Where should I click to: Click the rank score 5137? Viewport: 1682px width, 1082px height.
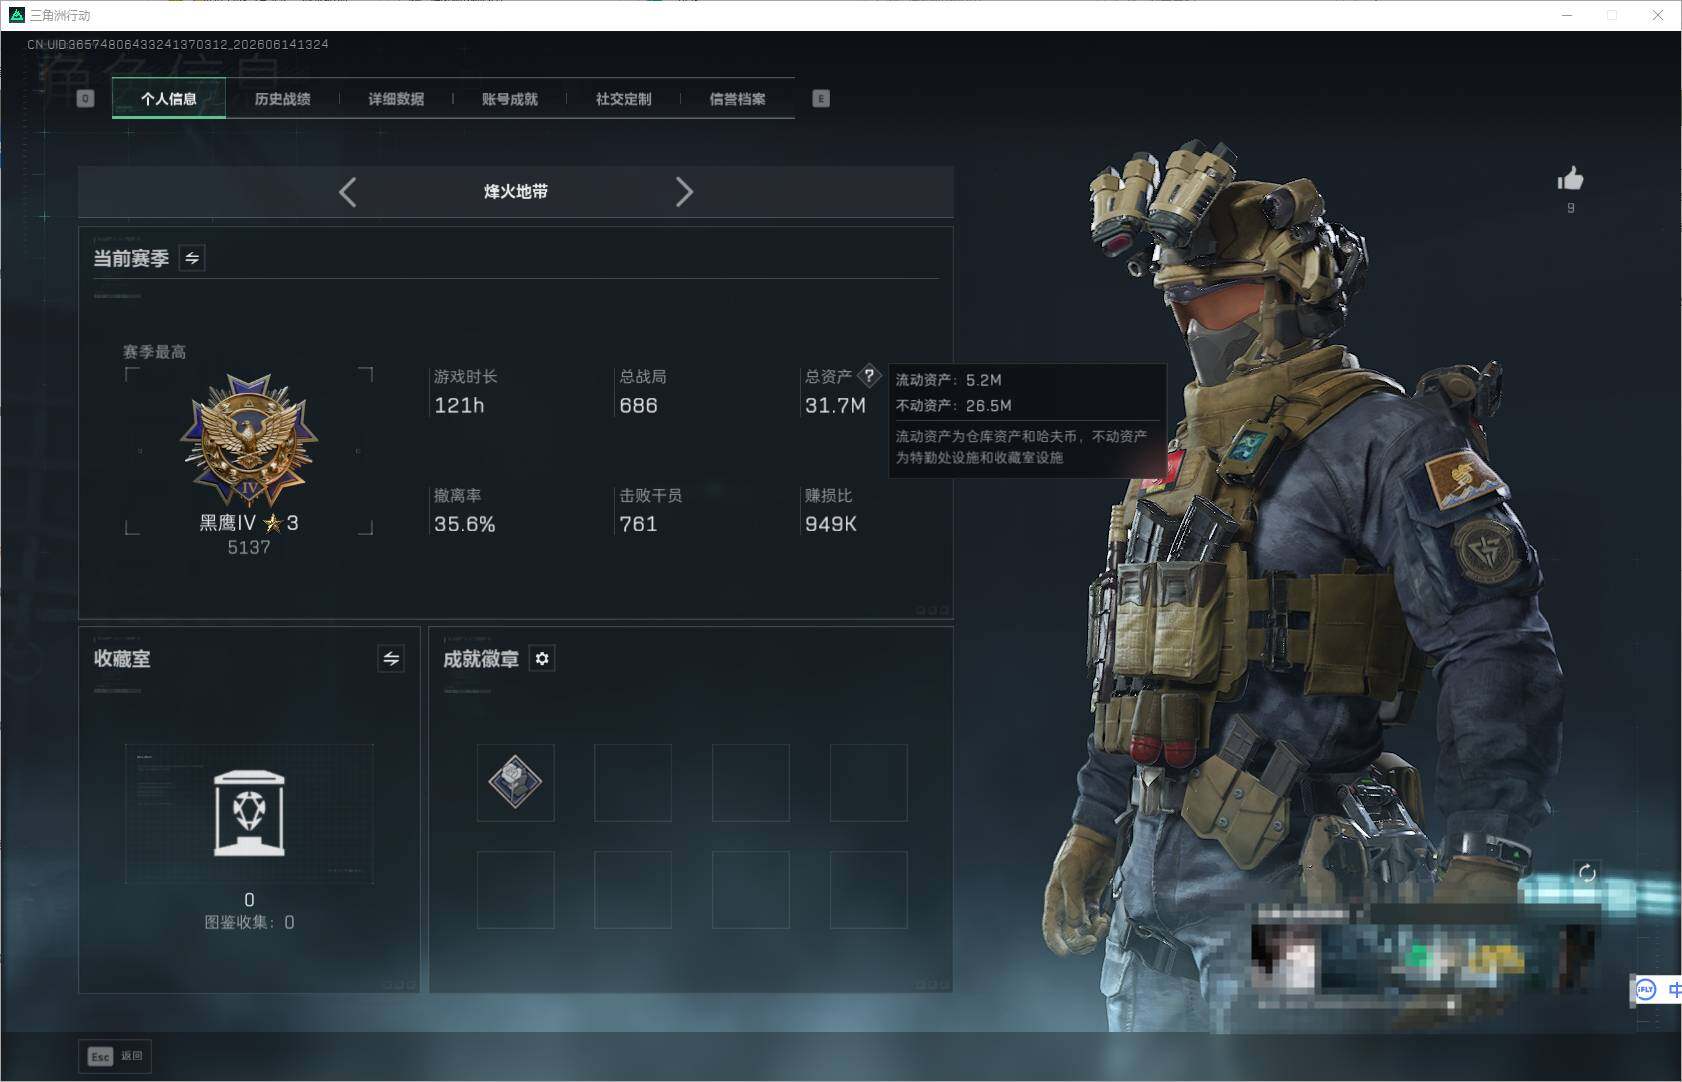249,547
